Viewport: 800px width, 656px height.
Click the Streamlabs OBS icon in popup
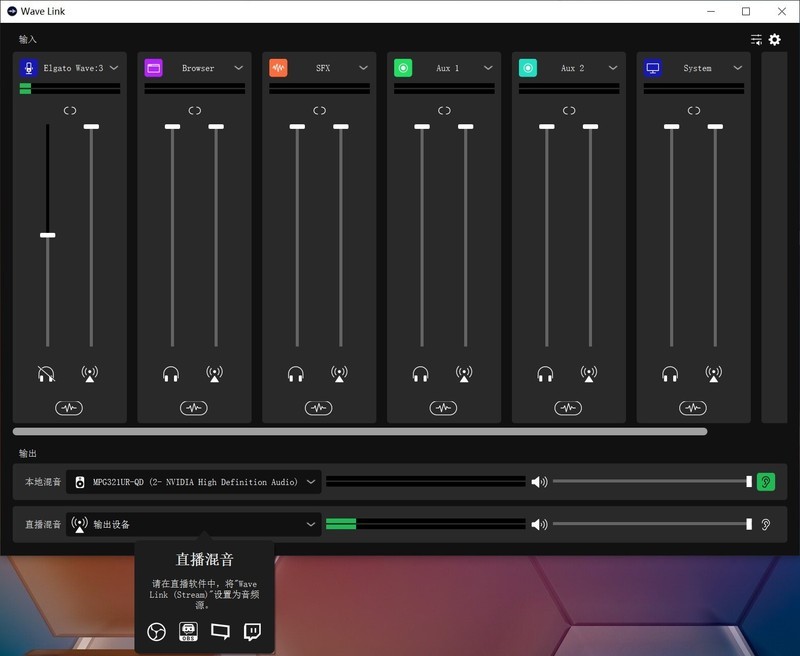[x=188, y=631]
